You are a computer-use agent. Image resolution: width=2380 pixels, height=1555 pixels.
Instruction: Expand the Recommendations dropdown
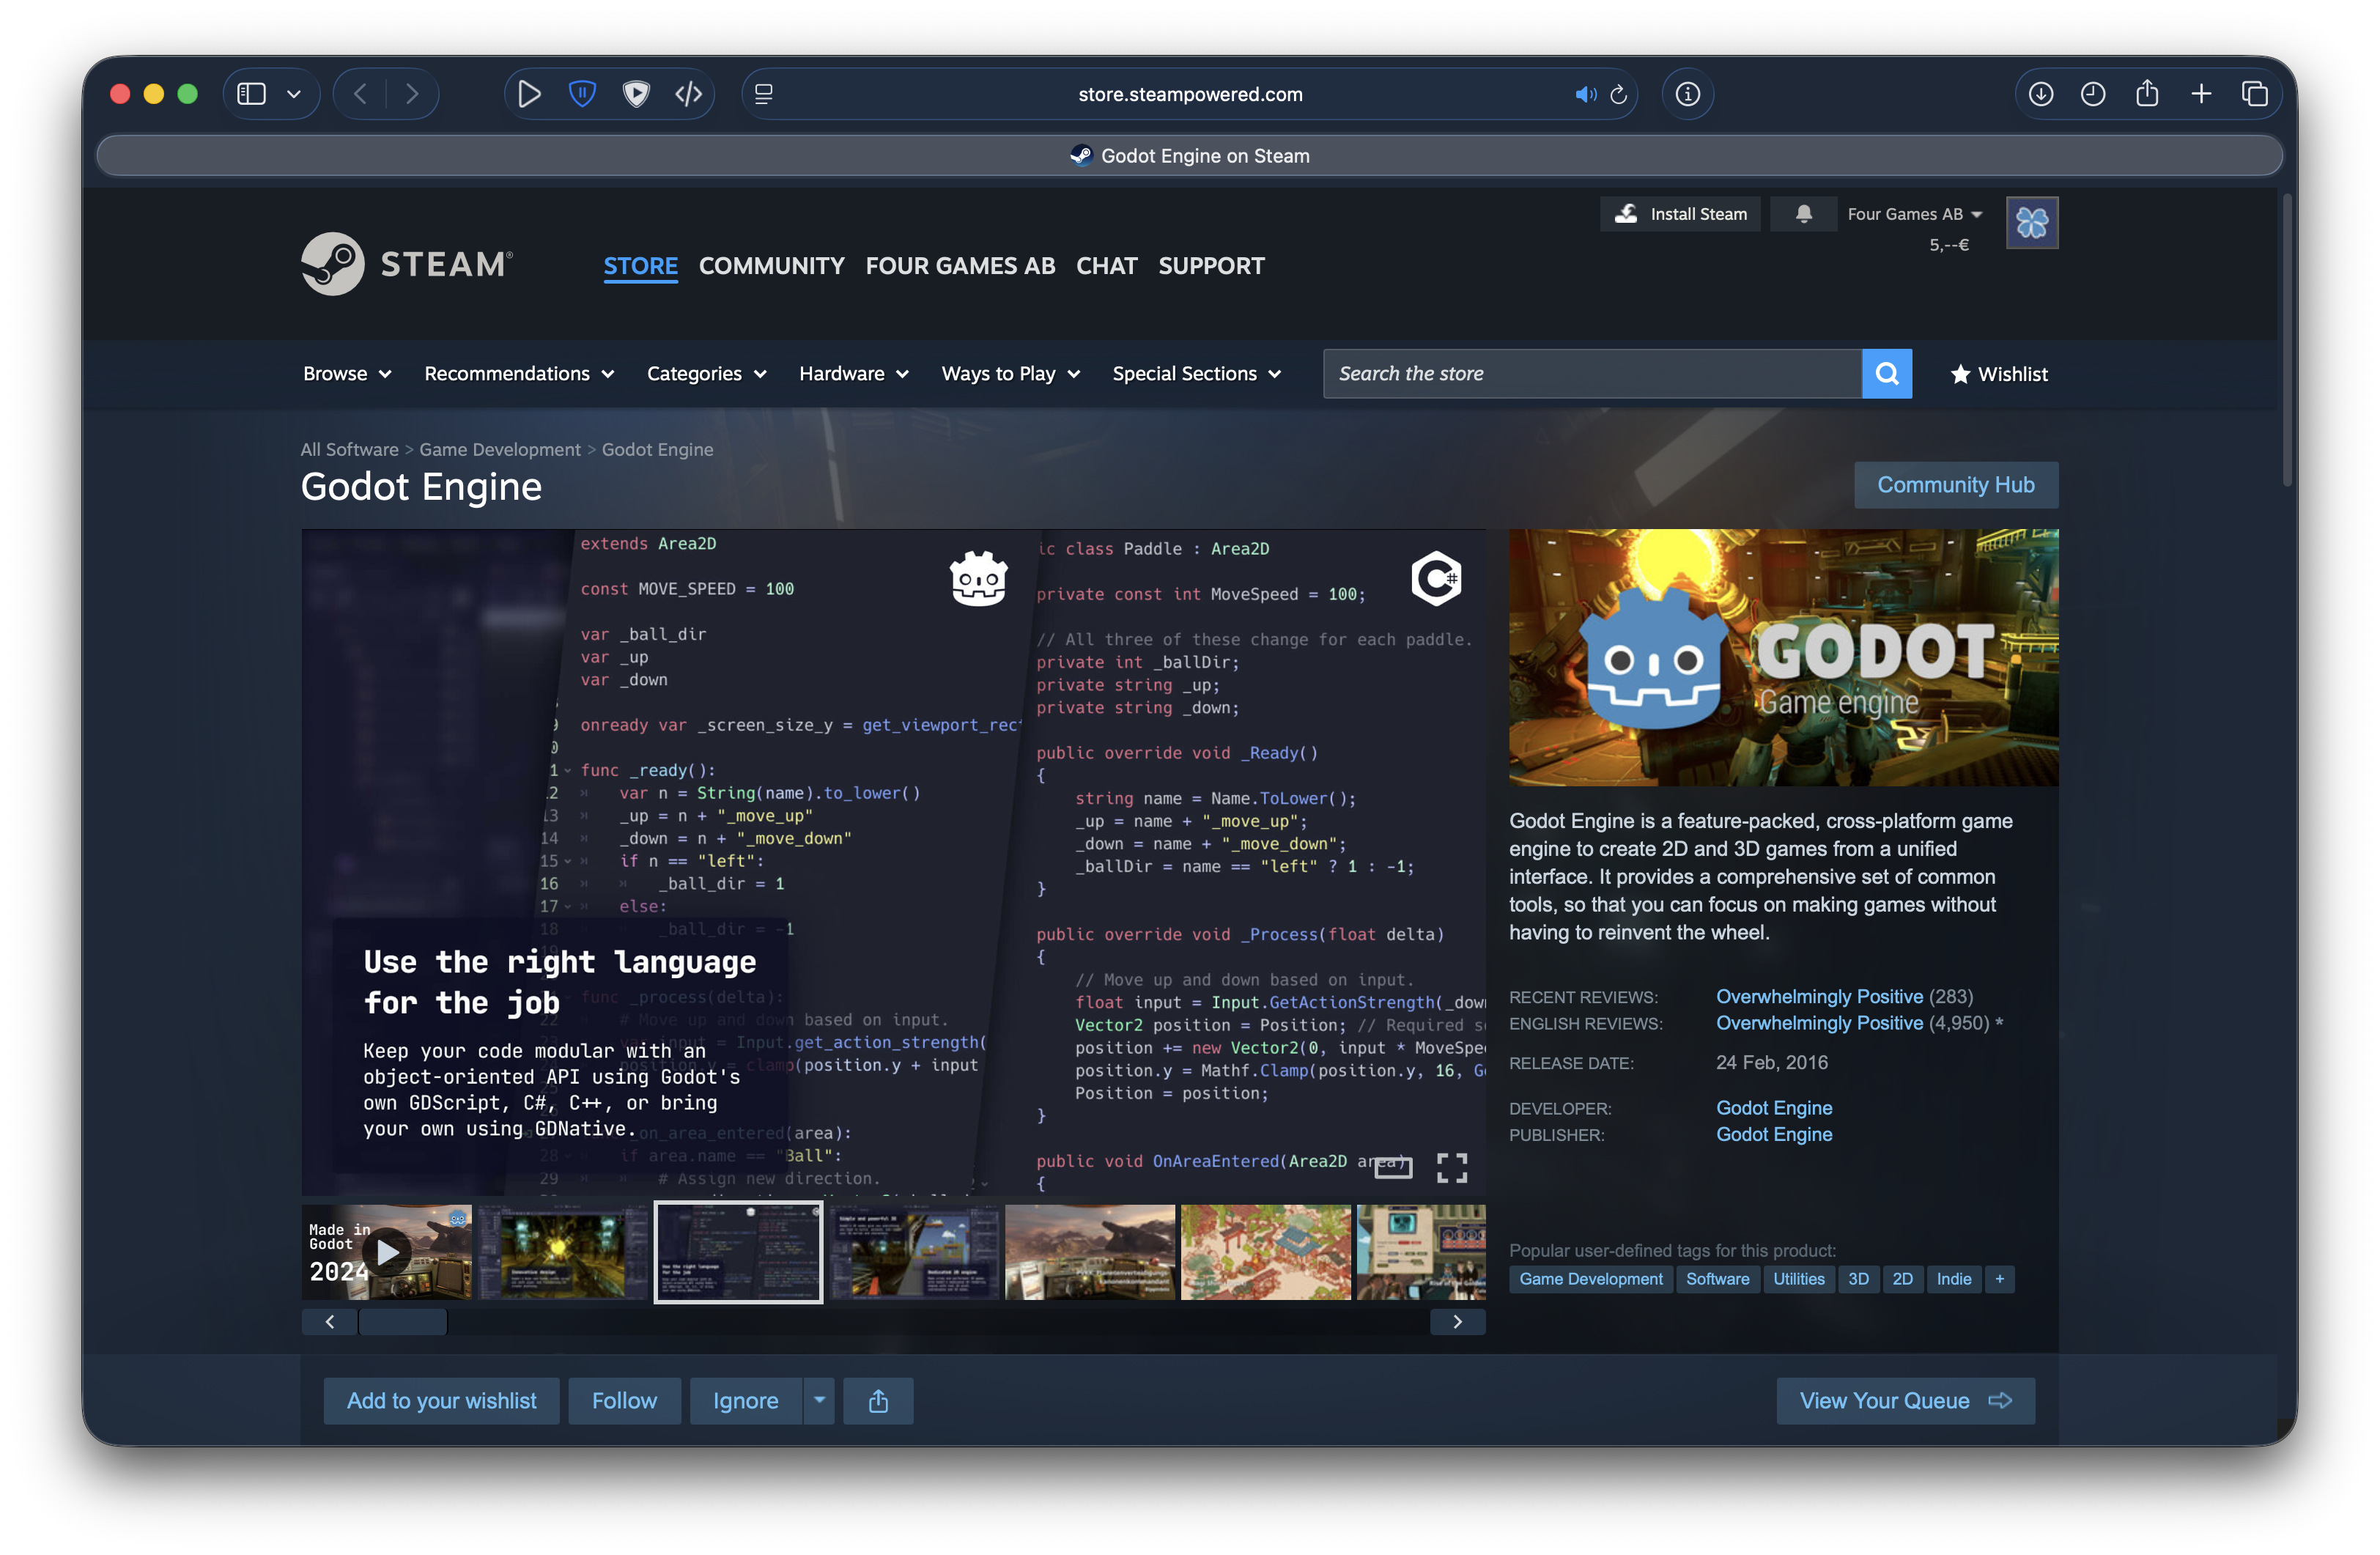click(x=519, y=374)
